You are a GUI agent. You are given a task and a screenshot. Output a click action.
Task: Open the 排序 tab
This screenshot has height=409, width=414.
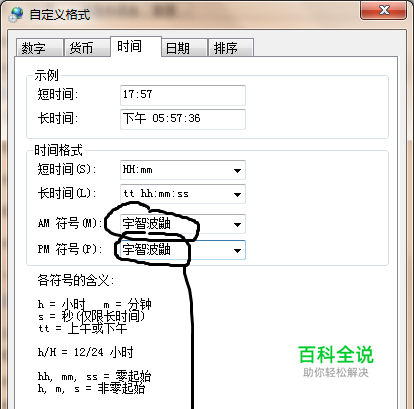231,48
